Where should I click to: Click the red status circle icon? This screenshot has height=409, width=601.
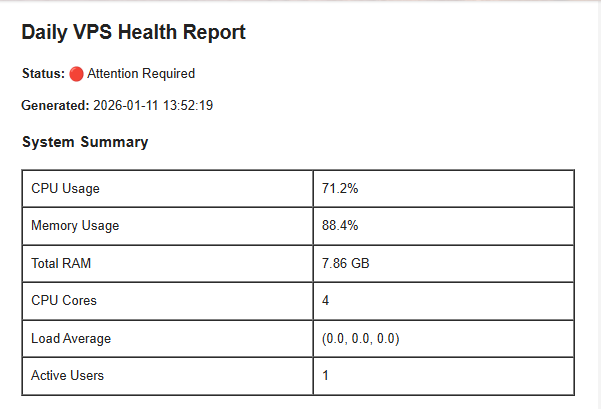76,74
